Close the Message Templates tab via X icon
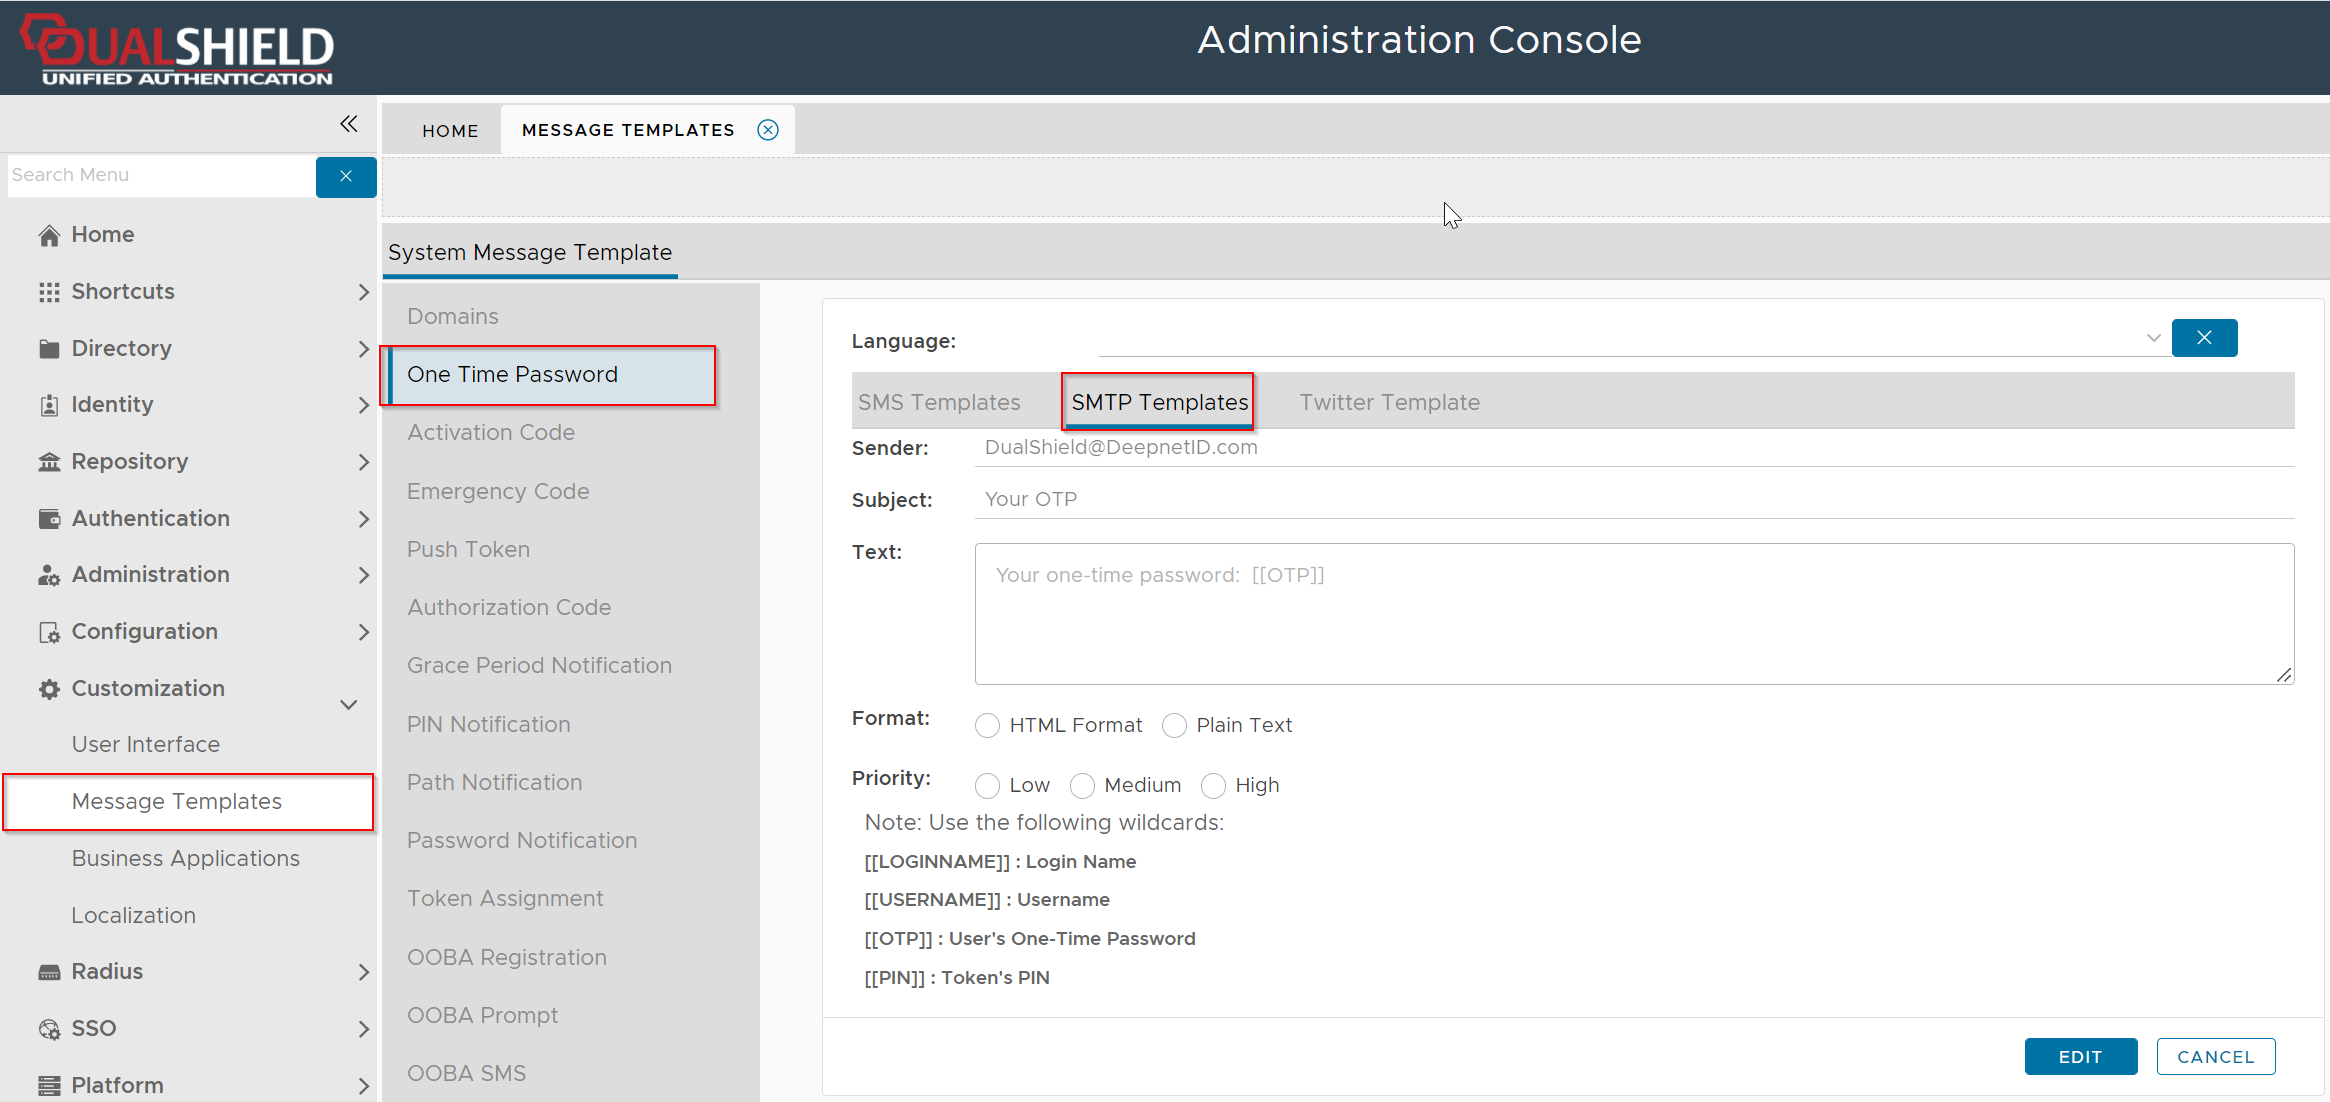Viewport: 2330px width, 1102px height. (768, 130)
